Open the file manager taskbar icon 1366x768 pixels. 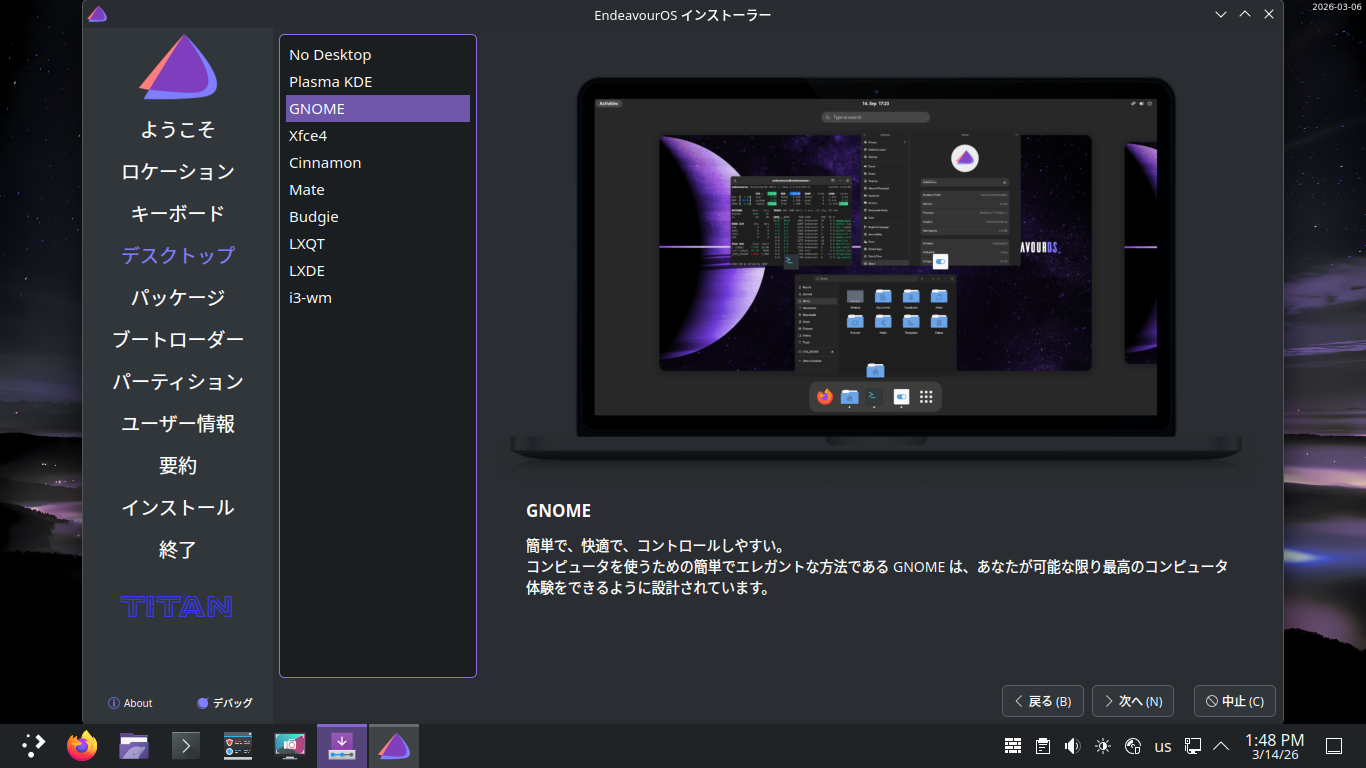point(134,746)
